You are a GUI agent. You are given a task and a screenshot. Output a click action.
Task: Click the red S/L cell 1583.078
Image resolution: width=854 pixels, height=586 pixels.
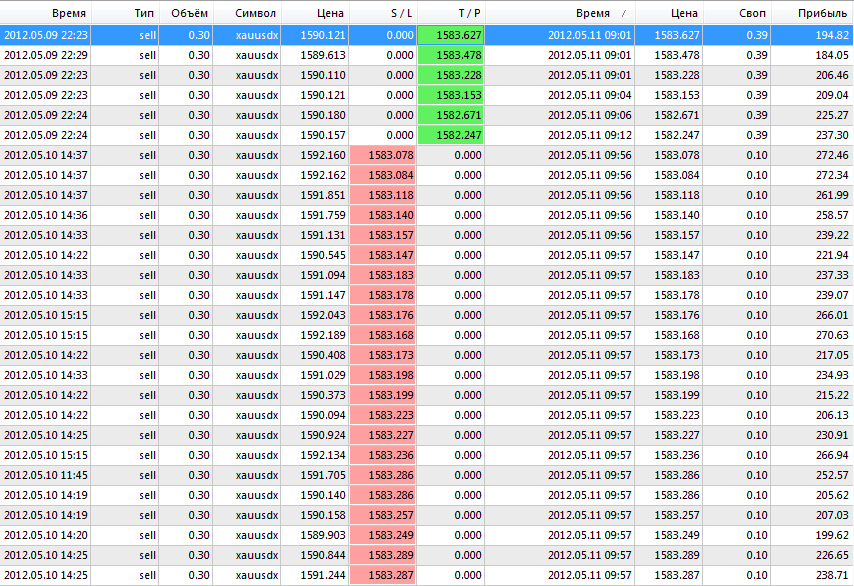click(x=382, y=155)
